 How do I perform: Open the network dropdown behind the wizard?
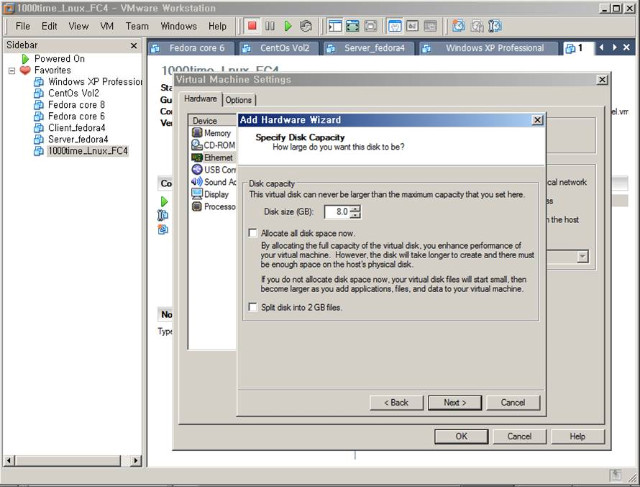coord(582,257)
